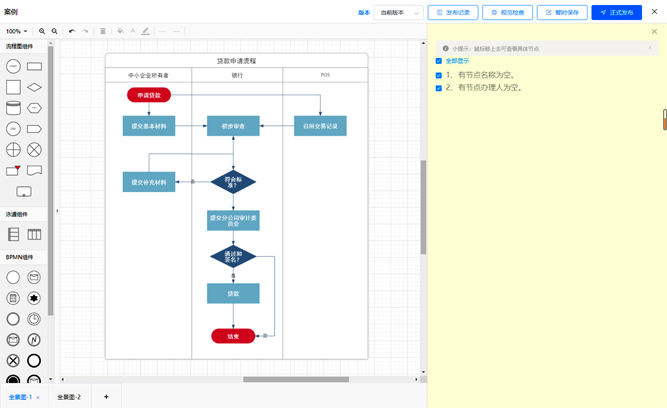Open the 当前版本 version dropdown

pos(399,13)
